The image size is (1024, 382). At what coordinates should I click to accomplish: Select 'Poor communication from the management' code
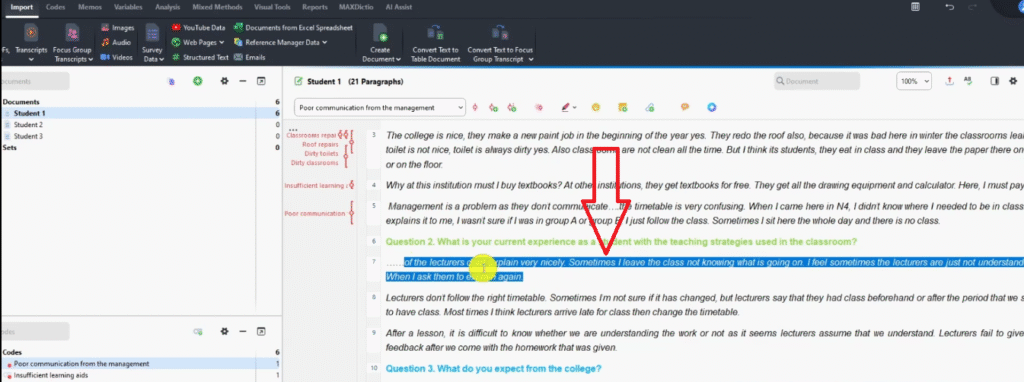tap(140, 364)
